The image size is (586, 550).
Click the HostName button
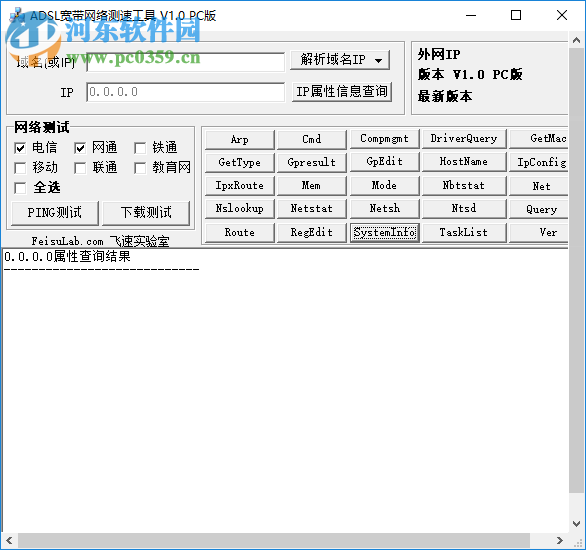coord(464,162)
